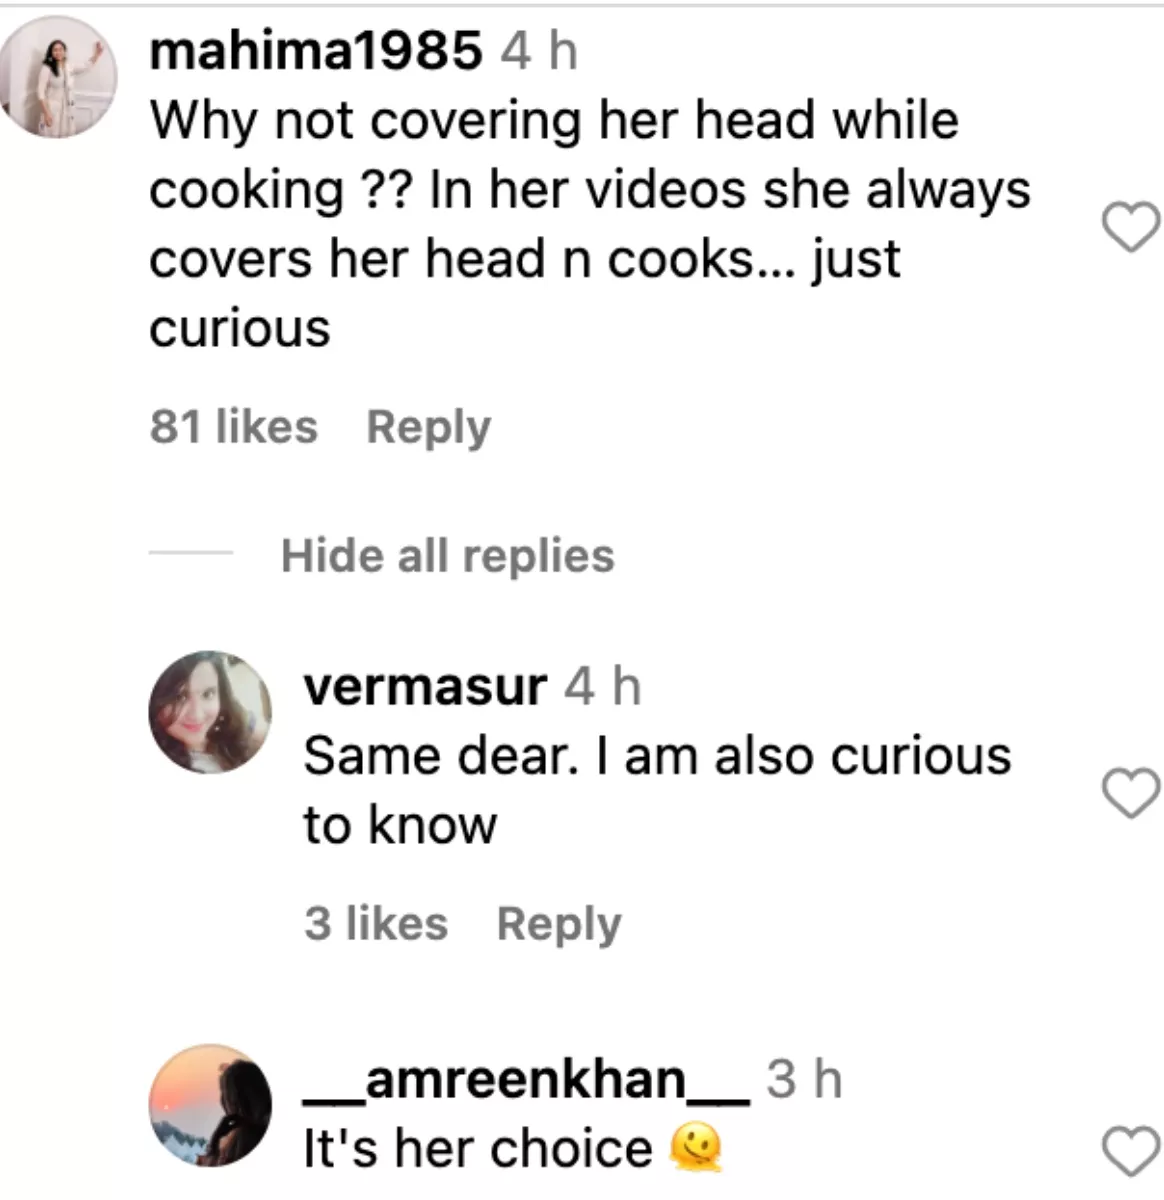Tap the heart beside "It's her choice"
The height and width of the screenshot is (1200, 1164).
[x=1131, y=1152]
